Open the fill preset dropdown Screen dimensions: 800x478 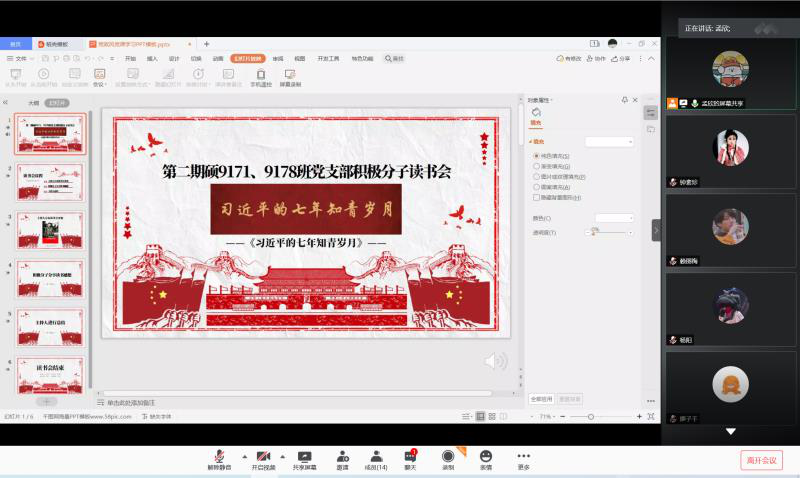[x=609, y=142]
